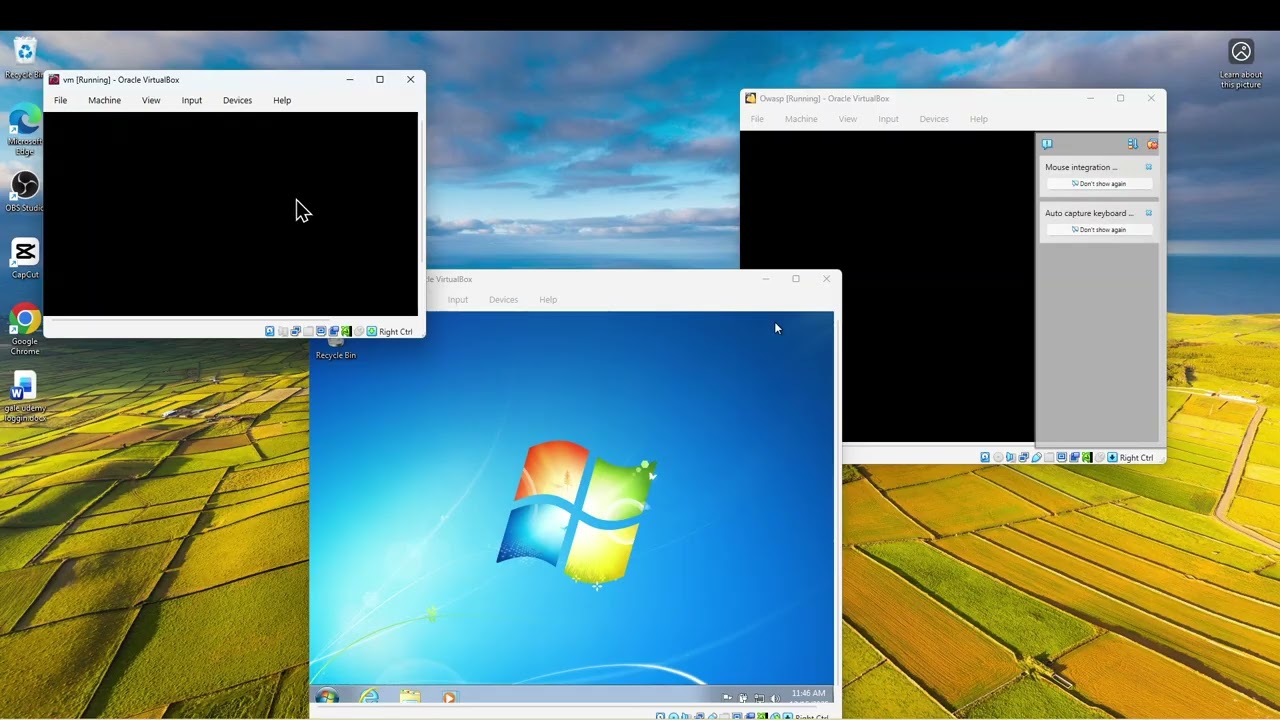Select the Word document on host desktop
The width and height of the screenshot is (1280, 720).
tap(25, 396)
